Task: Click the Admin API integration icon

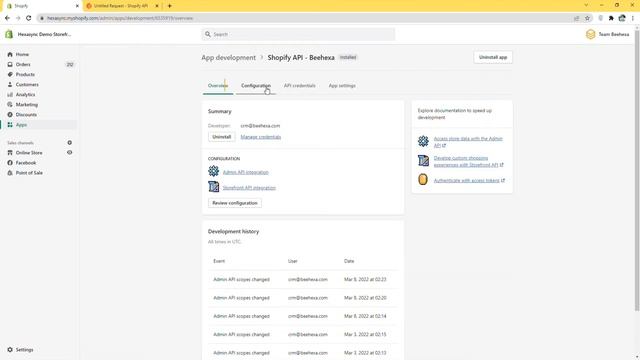Action: tap(213, 171)
